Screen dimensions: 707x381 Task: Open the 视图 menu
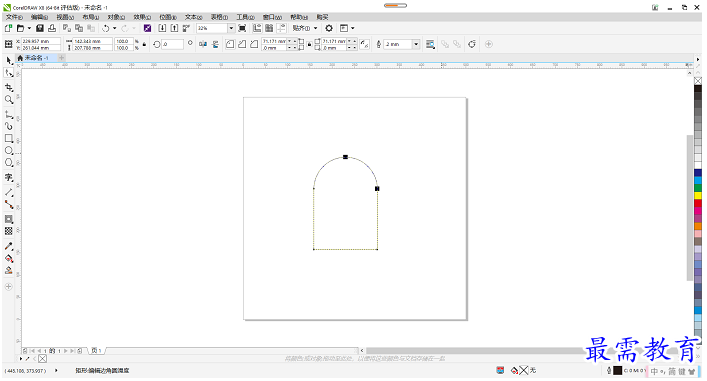[x=65, y=17]
